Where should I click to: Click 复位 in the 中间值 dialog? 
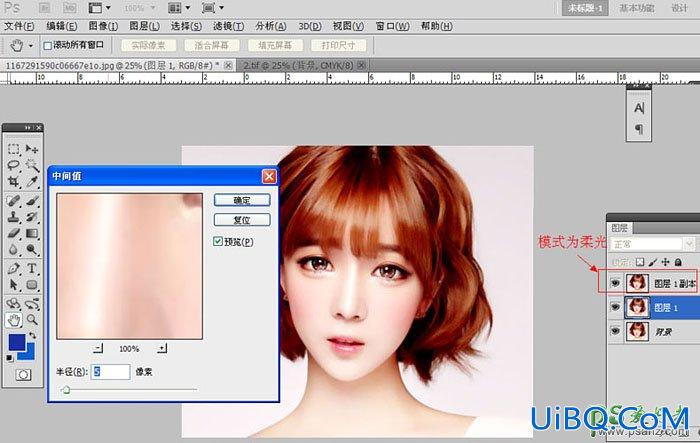pyautogui.click(x=242, y=220)
